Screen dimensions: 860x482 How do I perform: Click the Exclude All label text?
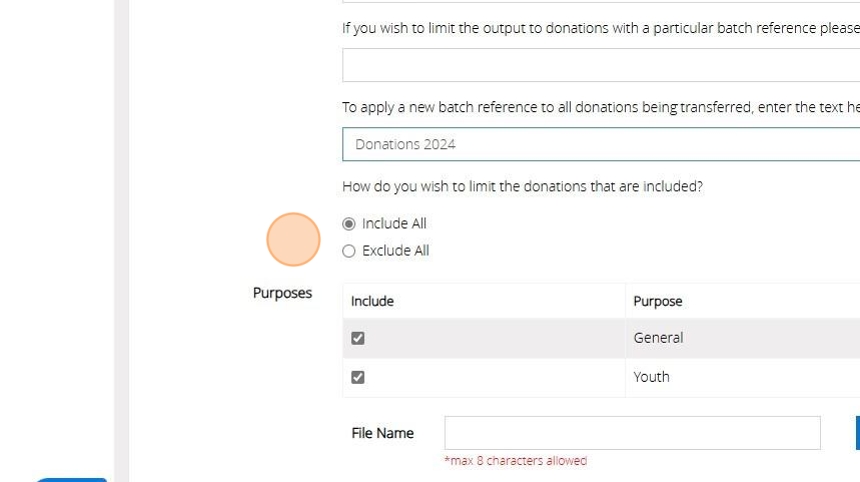click(x=396, y=251)
